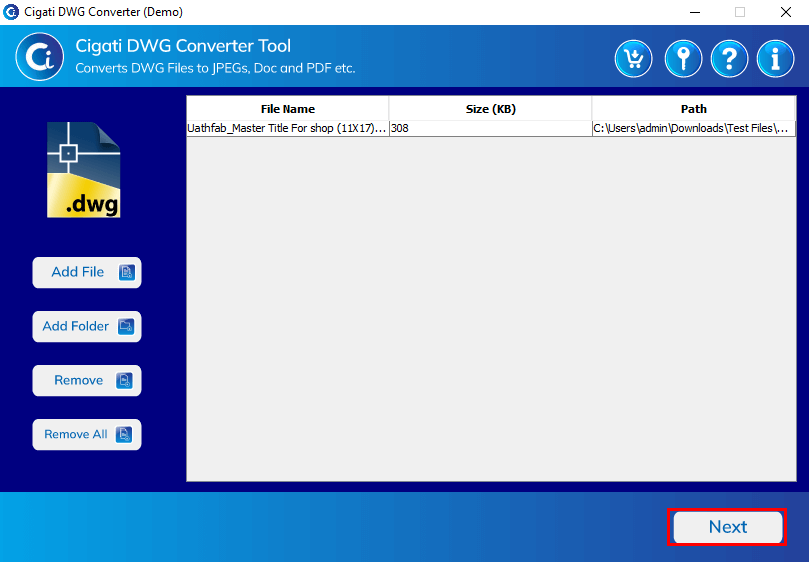This screenshot has width=809, height=562.
Task: Sort by File Name column header
Action: (x=287, y=109)
